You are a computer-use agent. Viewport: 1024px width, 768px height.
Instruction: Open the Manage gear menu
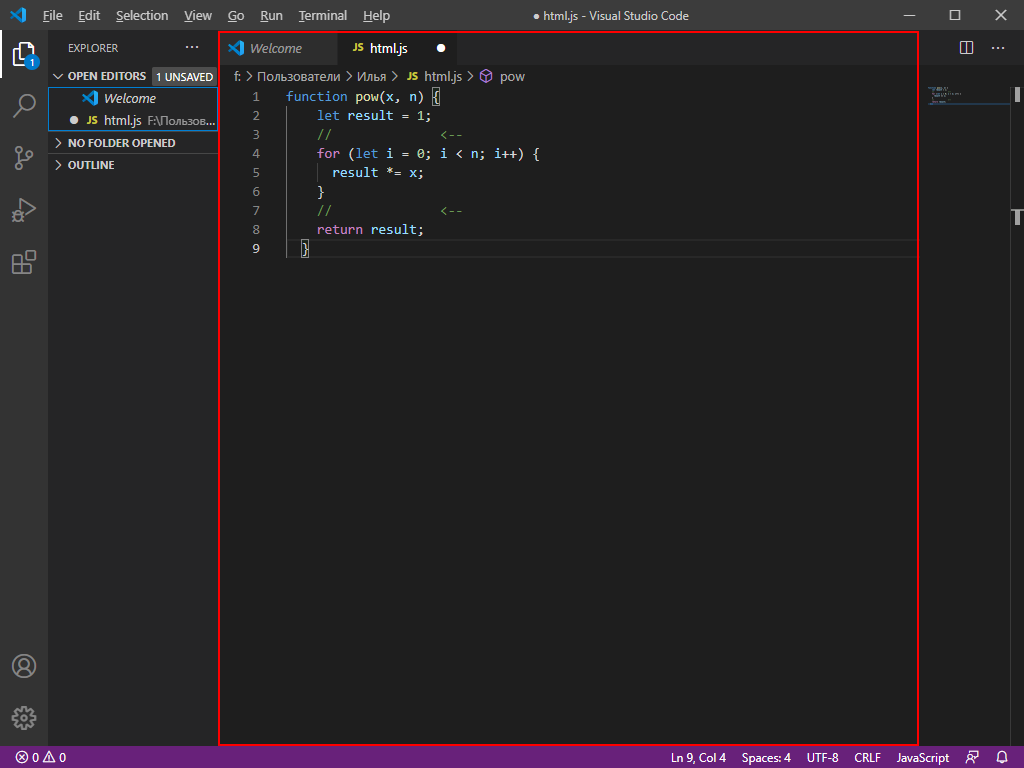click(x=24, y=717)
